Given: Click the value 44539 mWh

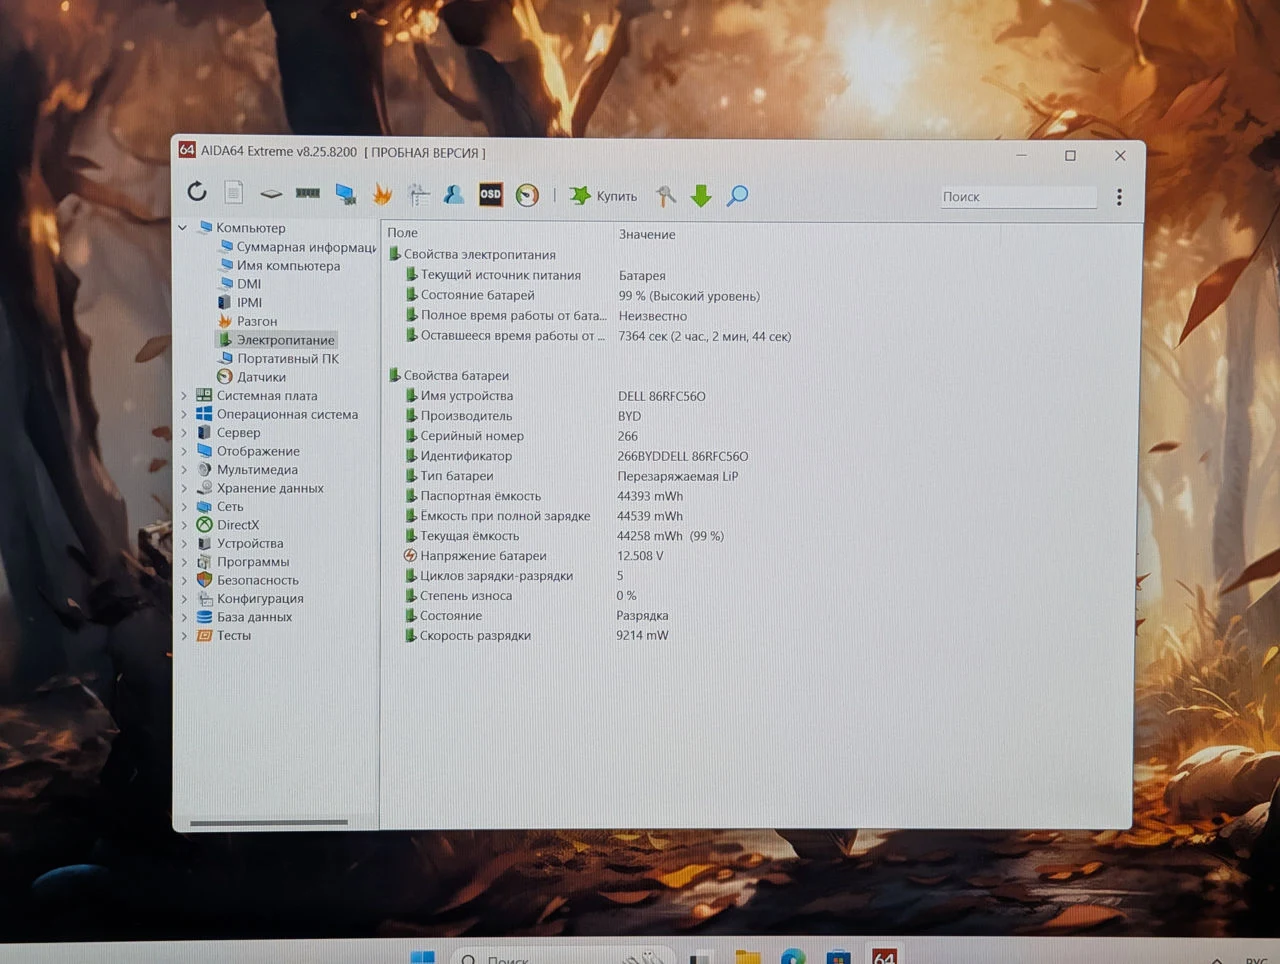Looking at the screenshot, I should [x=650, y=516].
